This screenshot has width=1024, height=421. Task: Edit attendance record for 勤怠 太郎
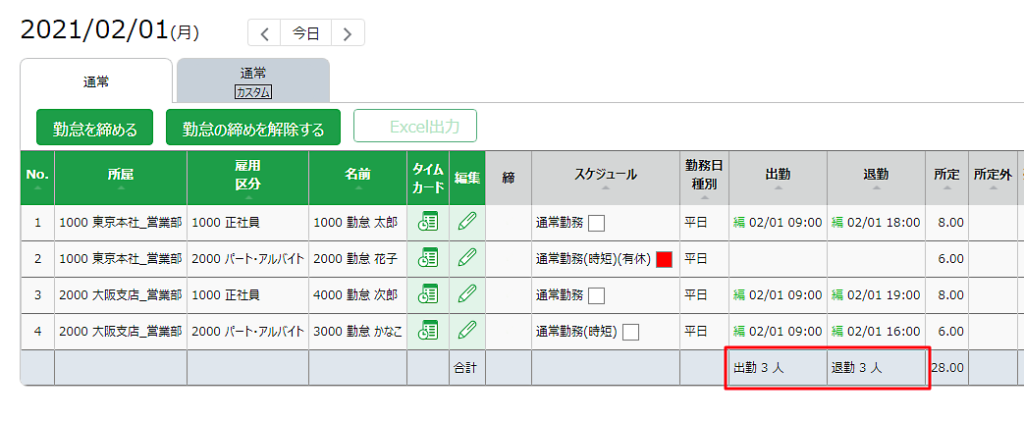click(x=467, y=222)
